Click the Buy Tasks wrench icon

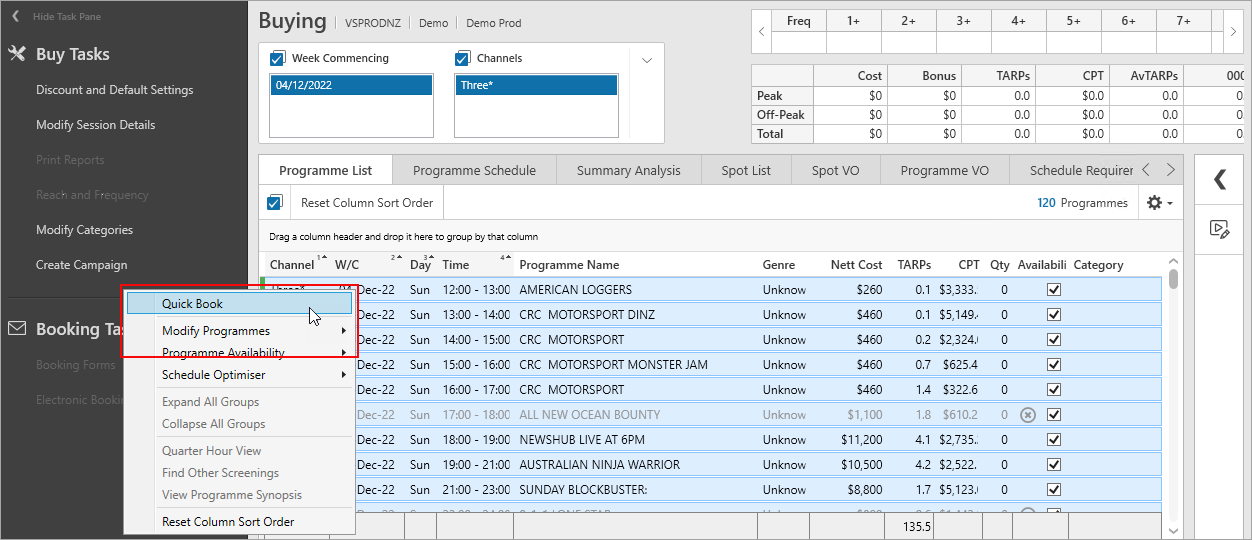click(17, 54)
